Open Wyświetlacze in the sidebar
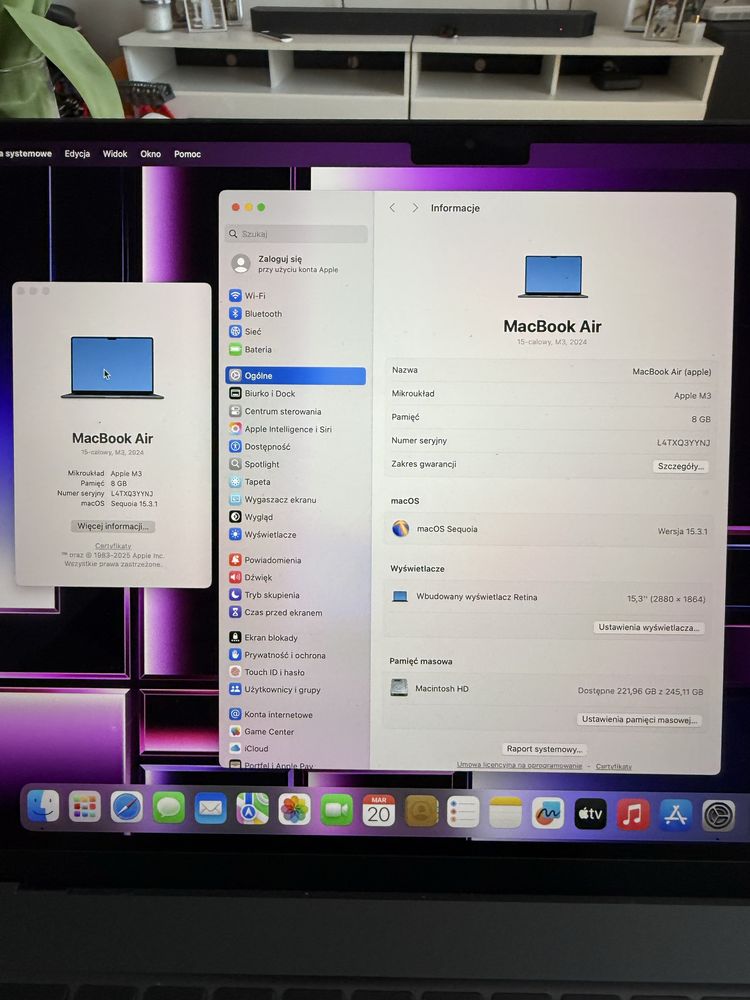Viewport: 750px width, 1000px height. pyautogui.click(x=263, y=534)
